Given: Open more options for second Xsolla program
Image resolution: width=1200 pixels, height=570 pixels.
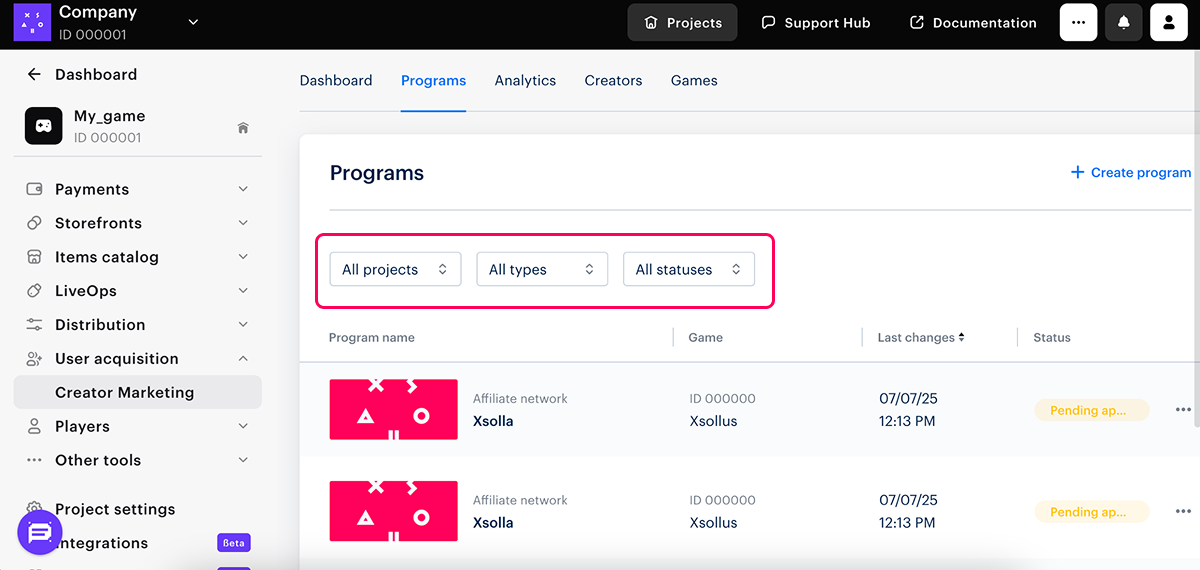Looking at the screenshot, I should pos(1183,512).
